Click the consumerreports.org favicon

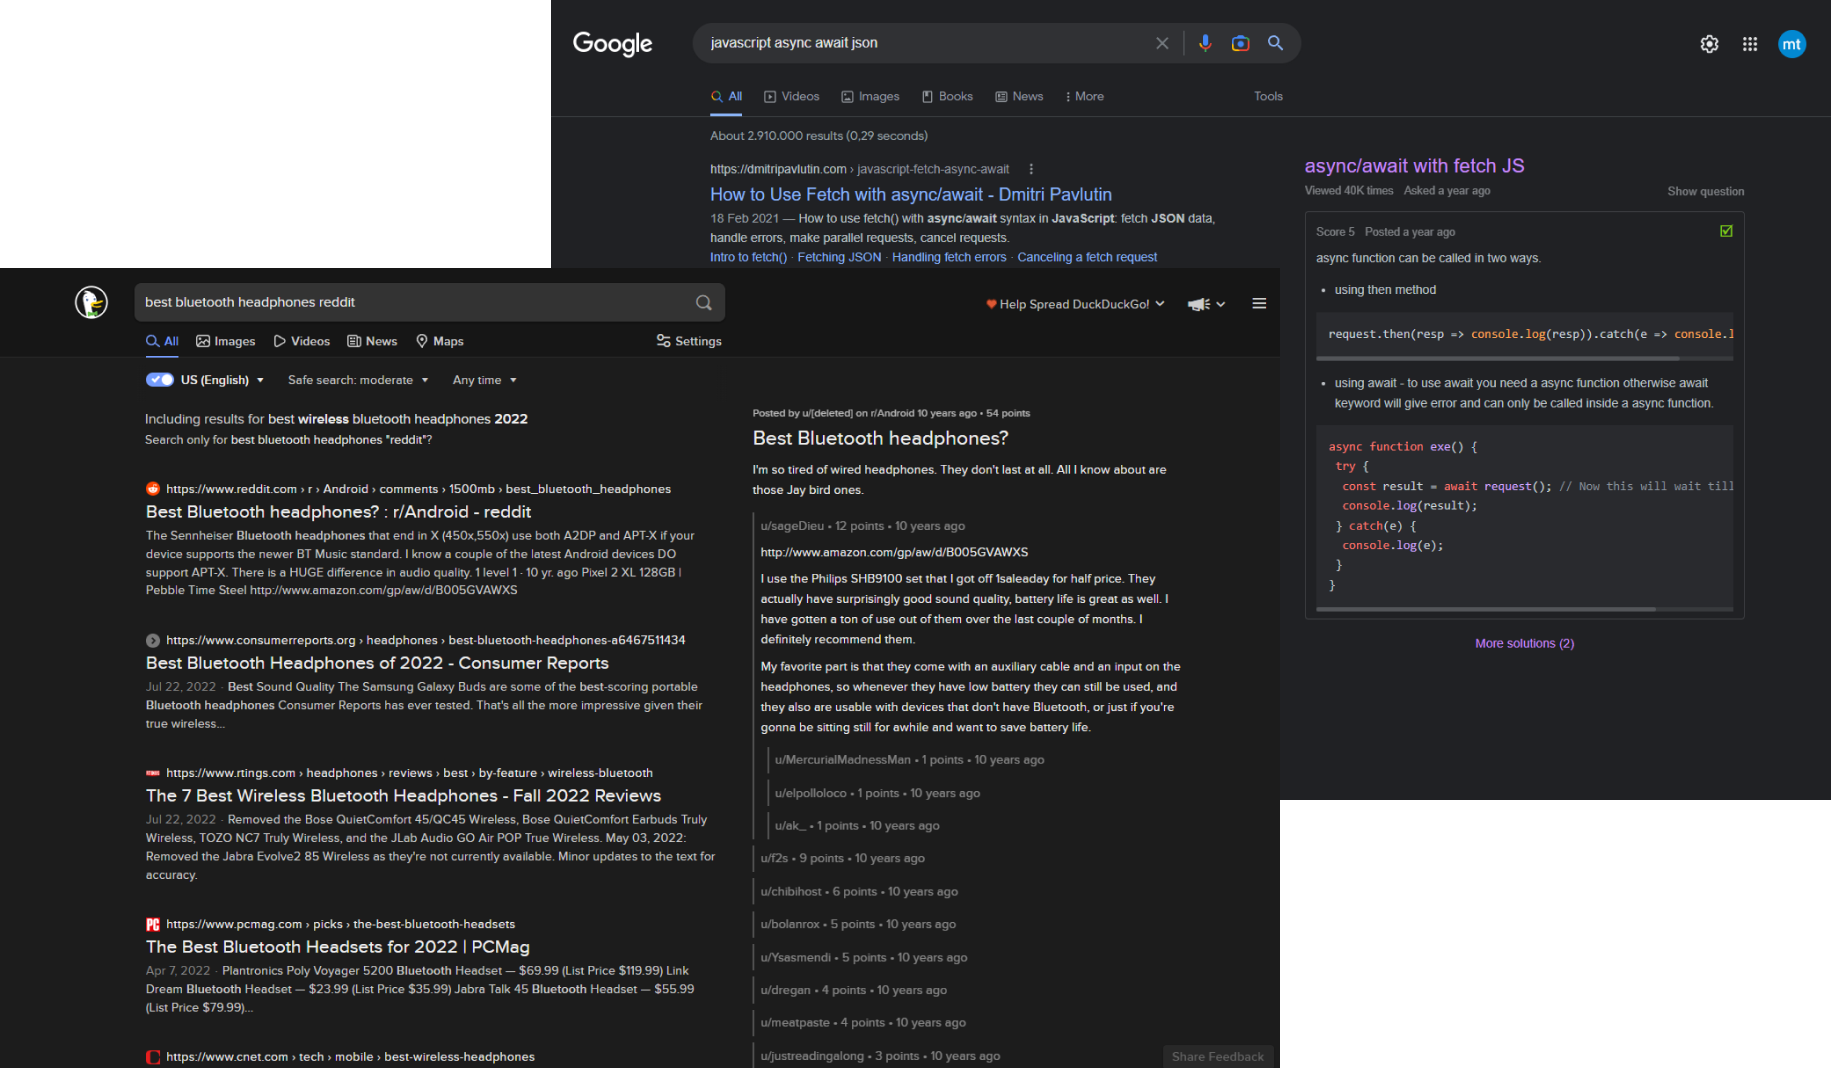[x=153, y=640]
